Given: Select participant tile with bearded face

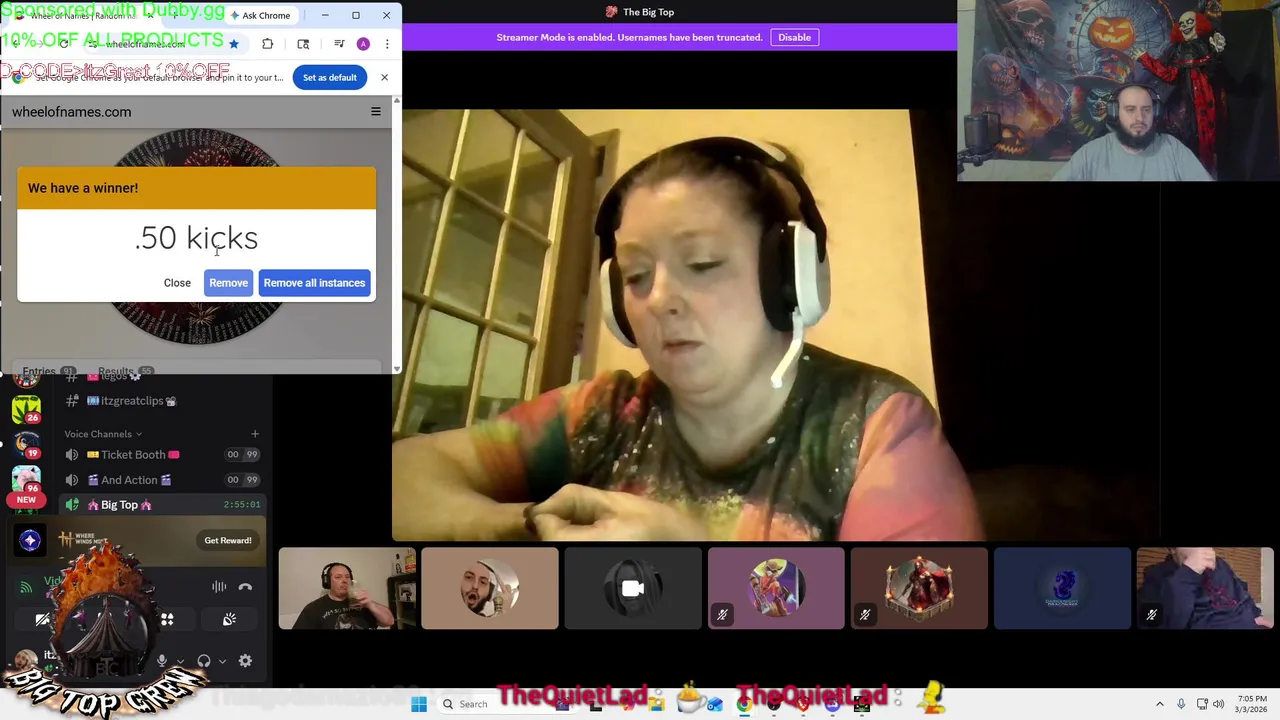Looking at the screenshot, I should click(x=490, y=588).
